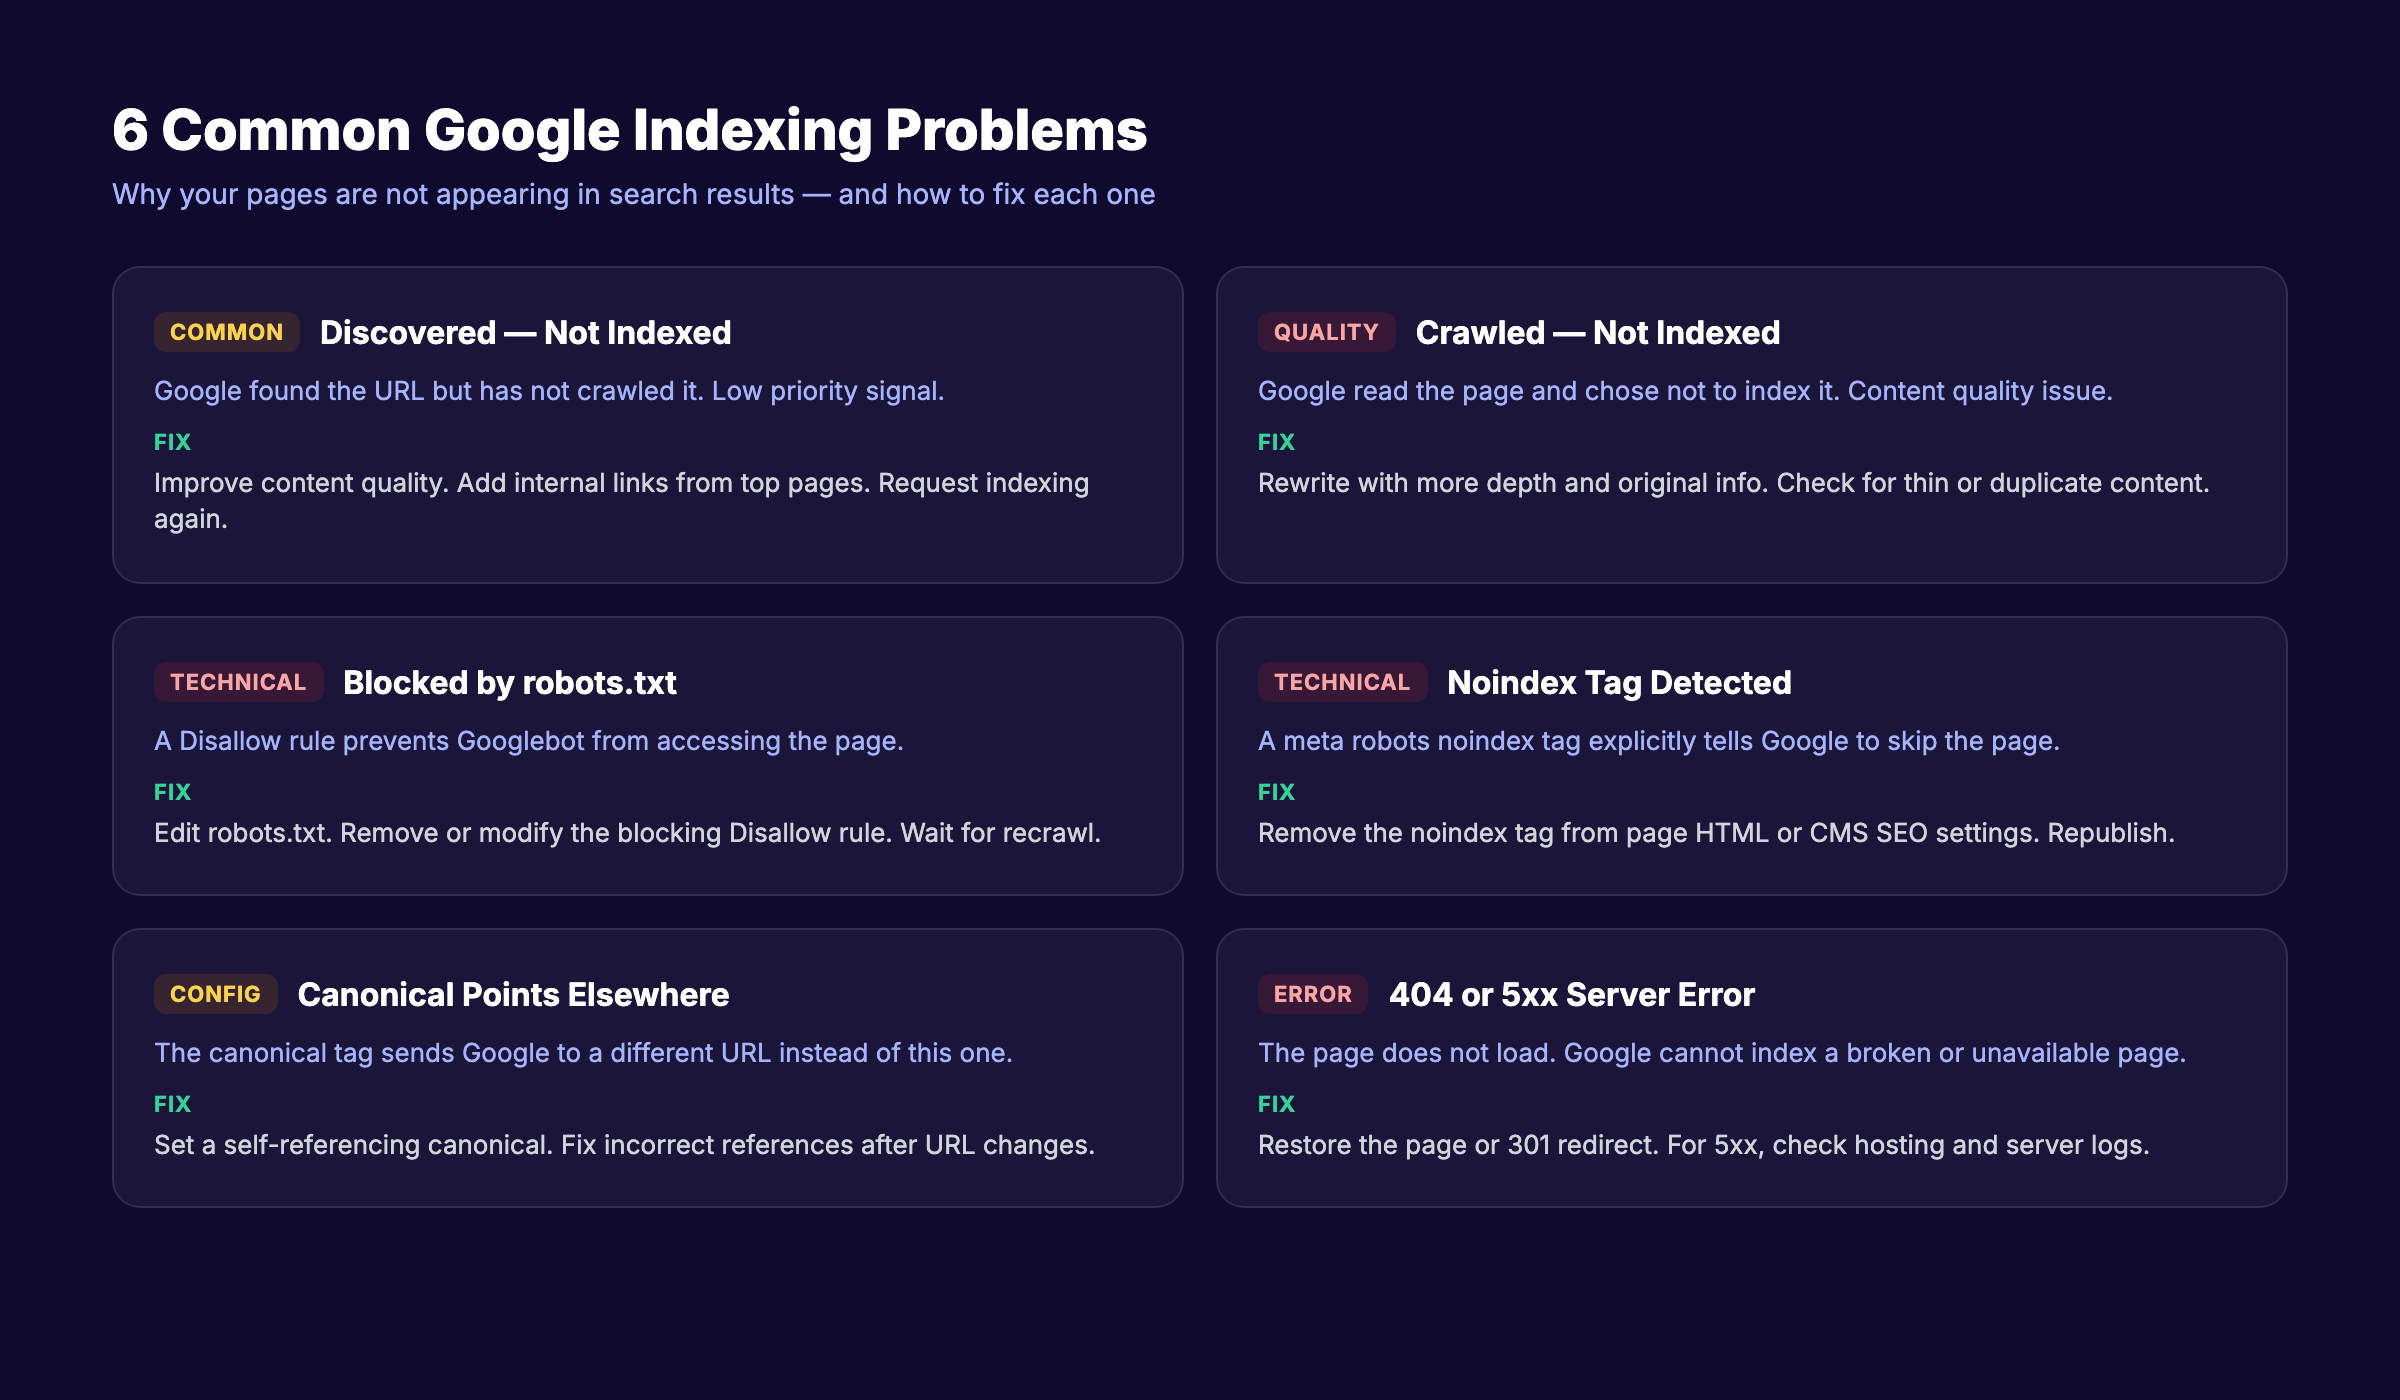Click the COMMON badge on Discovered card
This screenshot has height=1400, width=2400.
pos(226,332)
